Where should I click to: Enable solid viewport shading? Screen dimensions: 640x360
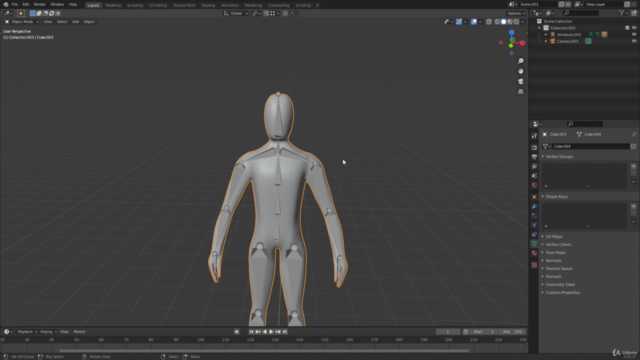point(504,22)
